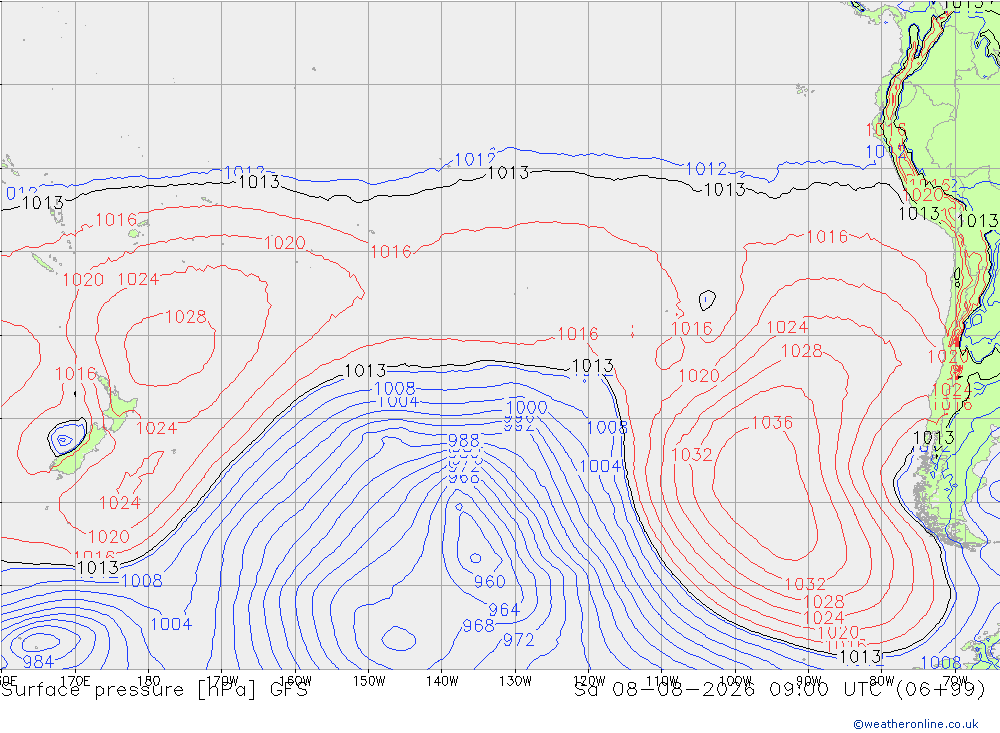Click the 140W longitude axis label
This screenshot has width=1000, height=733.
click(x=442, y=681)
